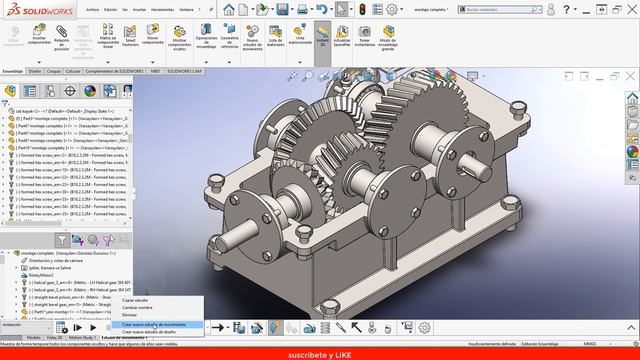Expand the montaje completo tree node
This screenshot has height=360, width=640.
click(x=9, y=253)
